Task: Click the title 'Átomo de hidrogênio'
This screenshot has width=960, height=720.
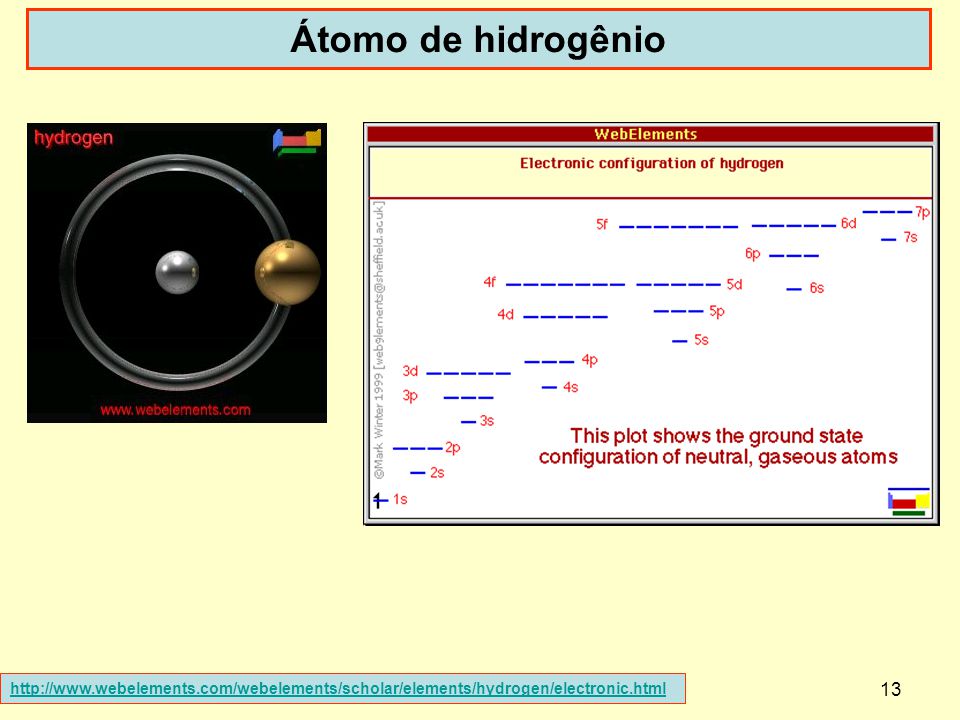Action: 478,39
